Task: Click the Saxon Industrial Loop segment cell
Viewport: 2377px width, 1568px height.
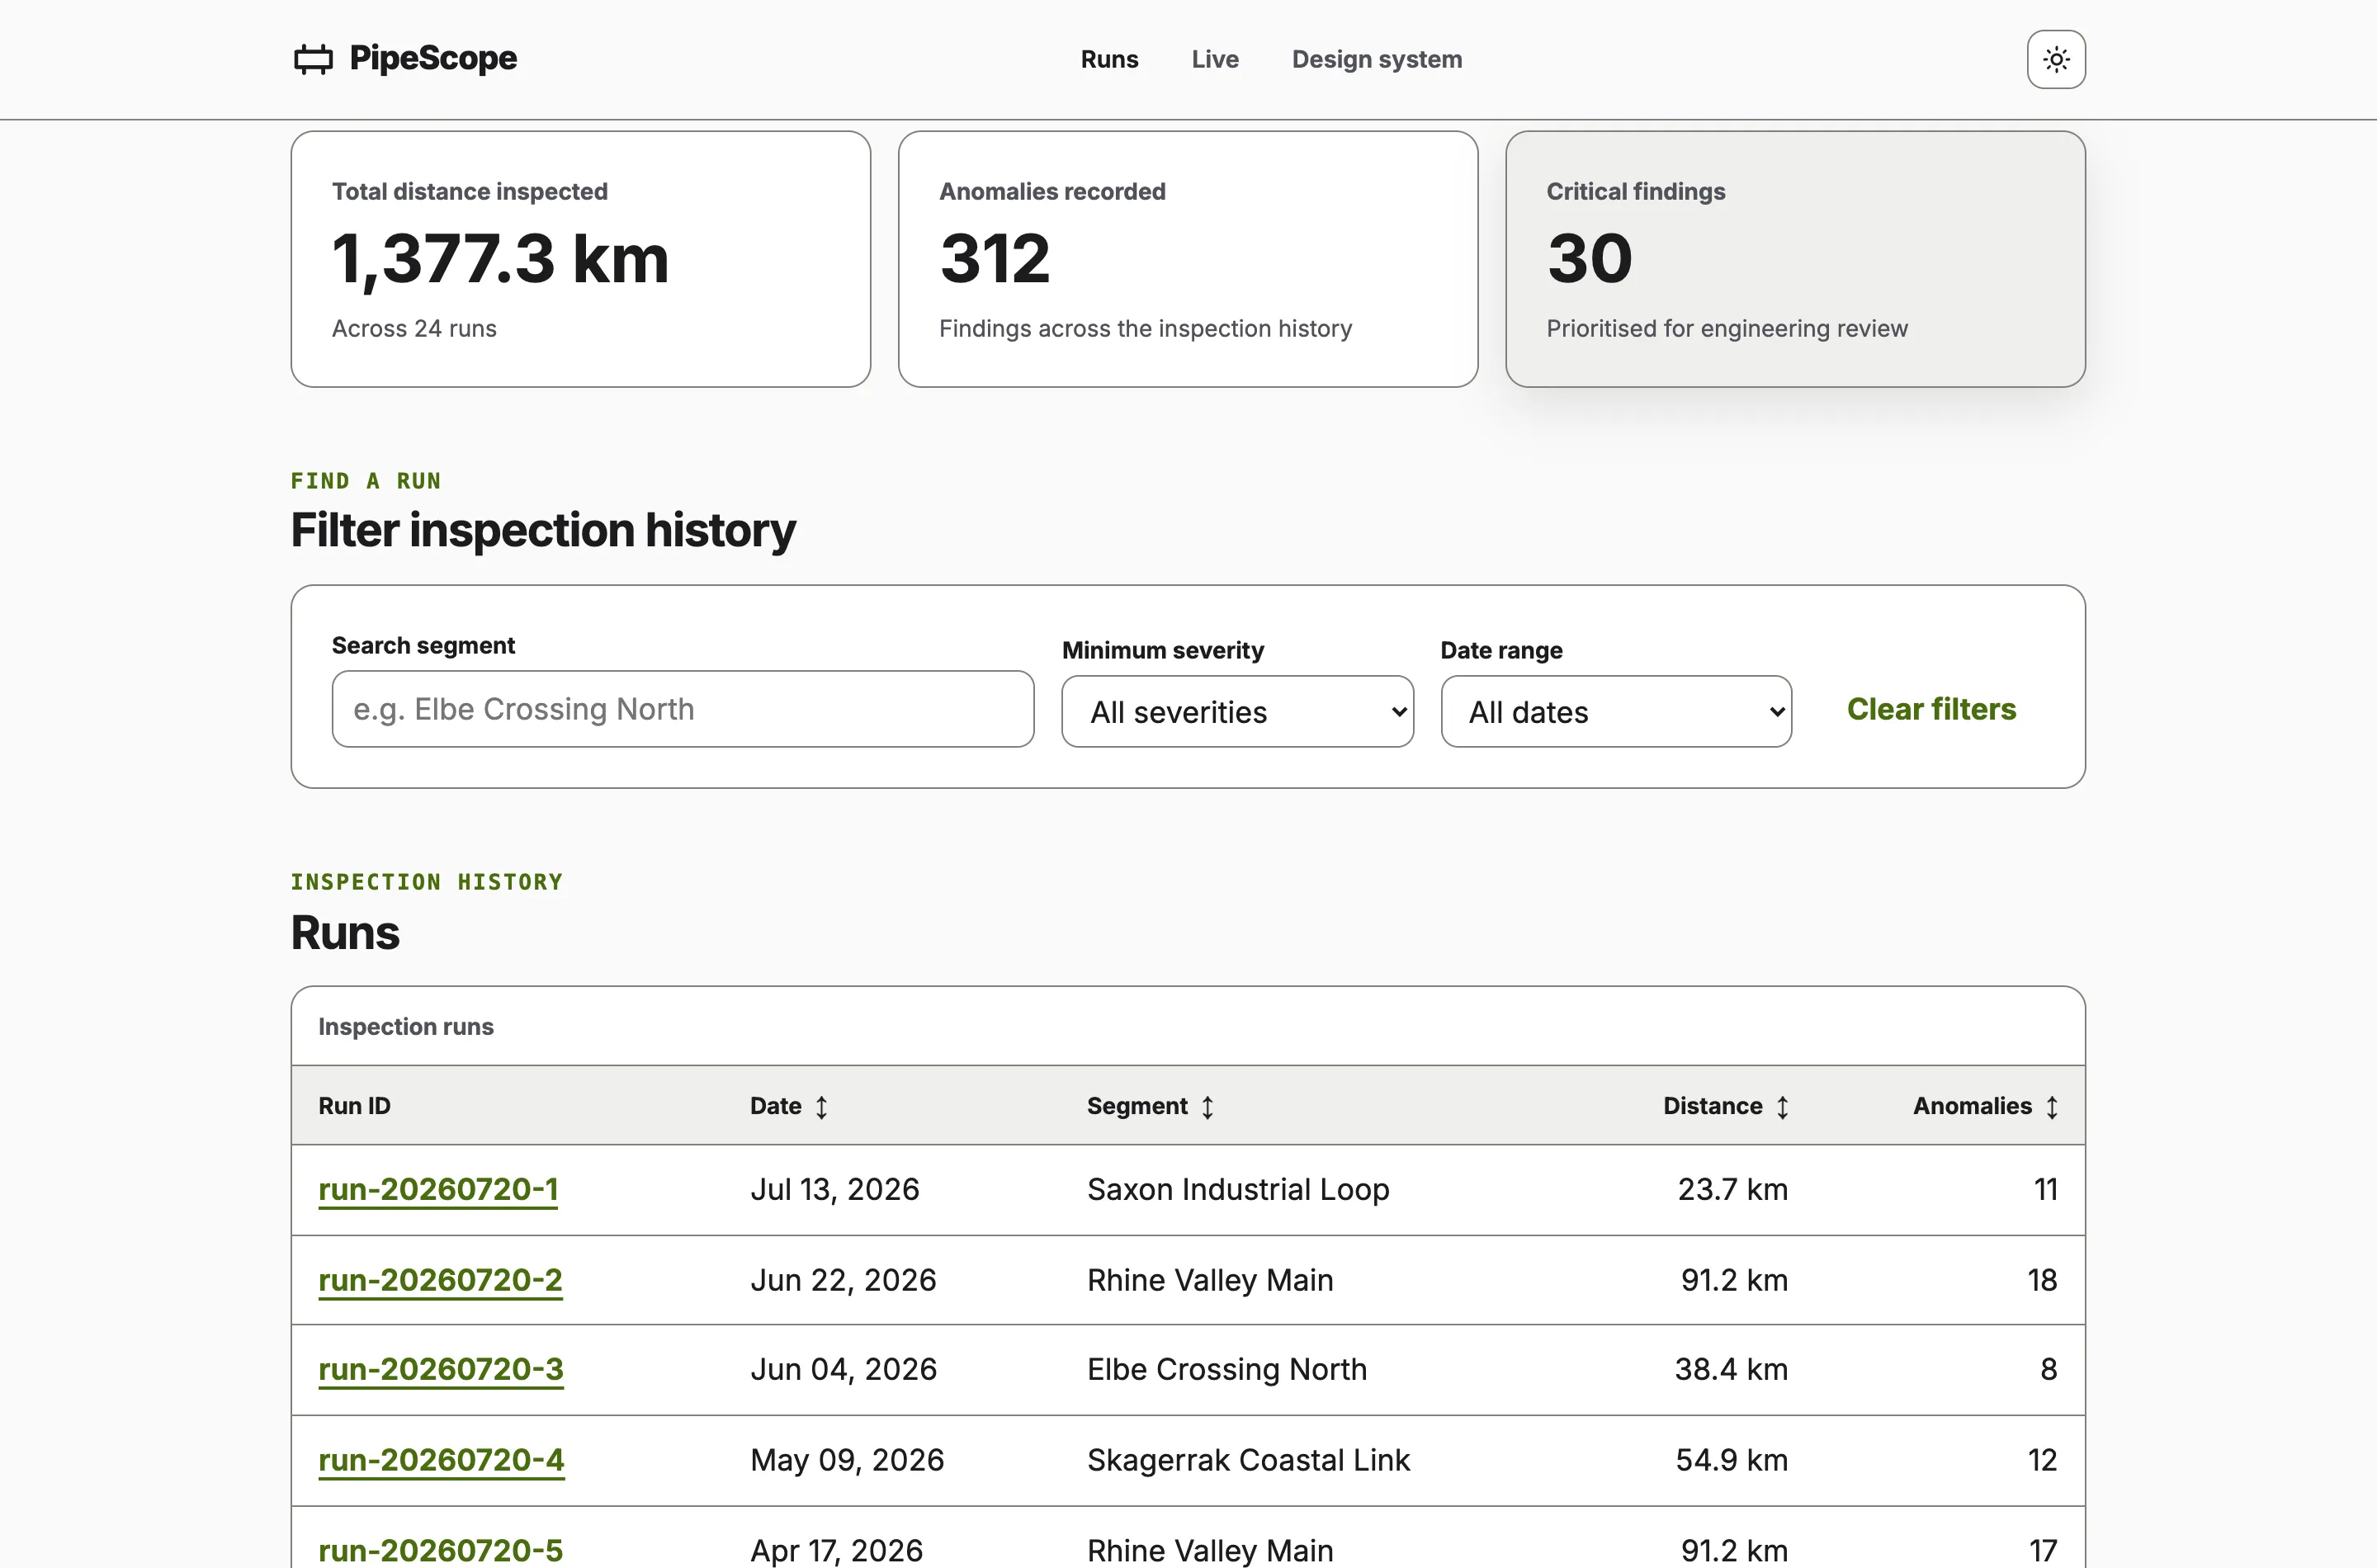Action: pos(1238,1189)
